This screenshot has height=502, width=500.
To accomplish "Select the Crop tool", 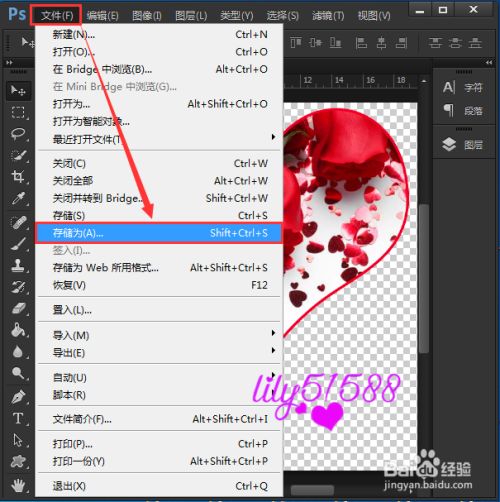I will click(18, 177).
